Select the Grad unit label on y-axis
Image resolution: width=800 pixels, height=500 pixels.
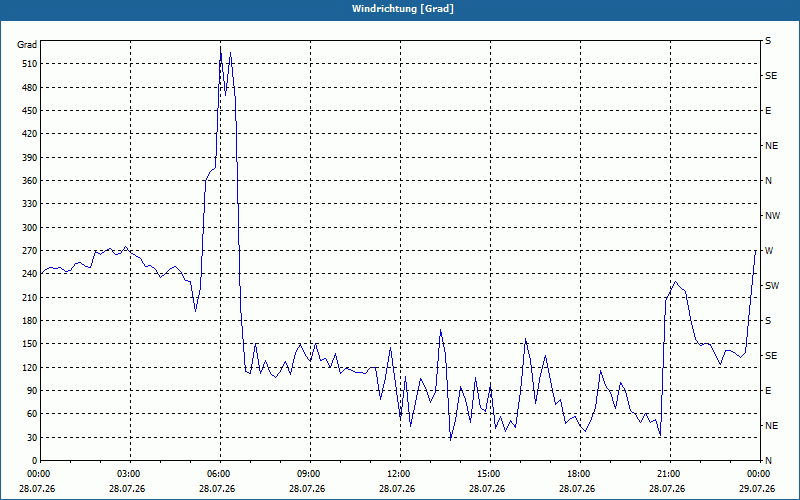[x=27, y=45]
